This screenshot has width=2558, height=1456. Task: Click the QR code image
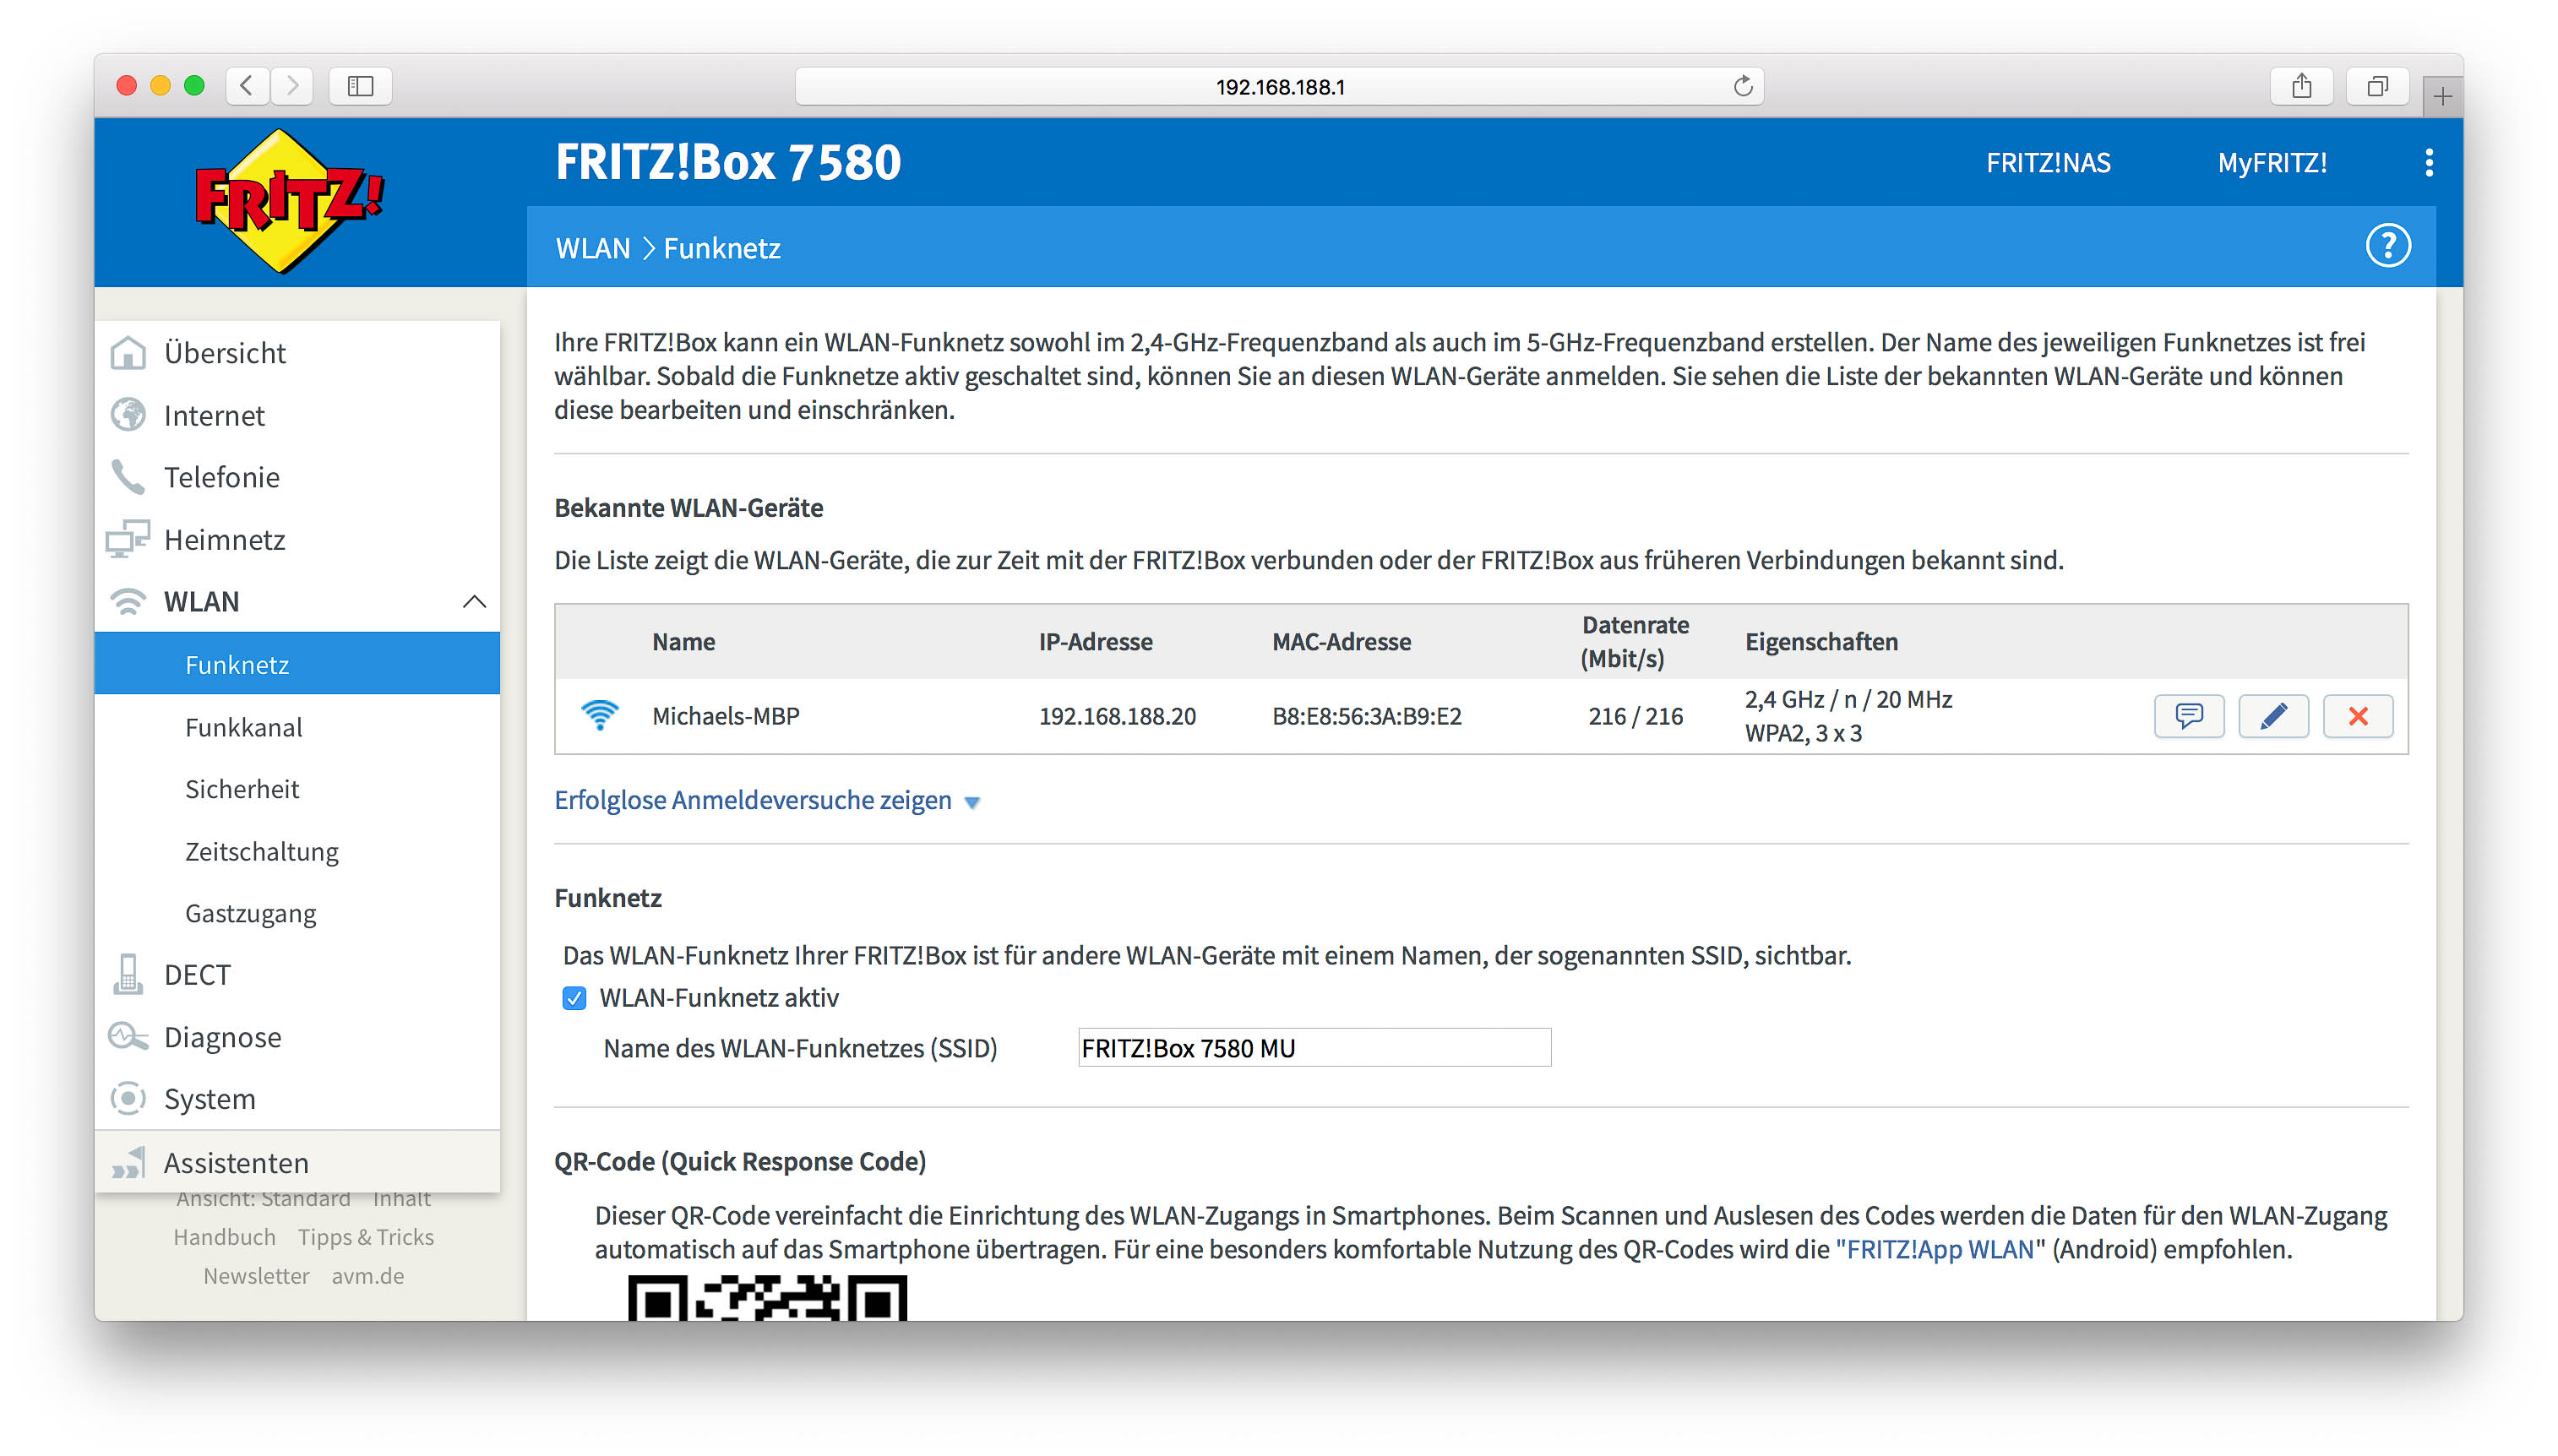(767, 1298)
